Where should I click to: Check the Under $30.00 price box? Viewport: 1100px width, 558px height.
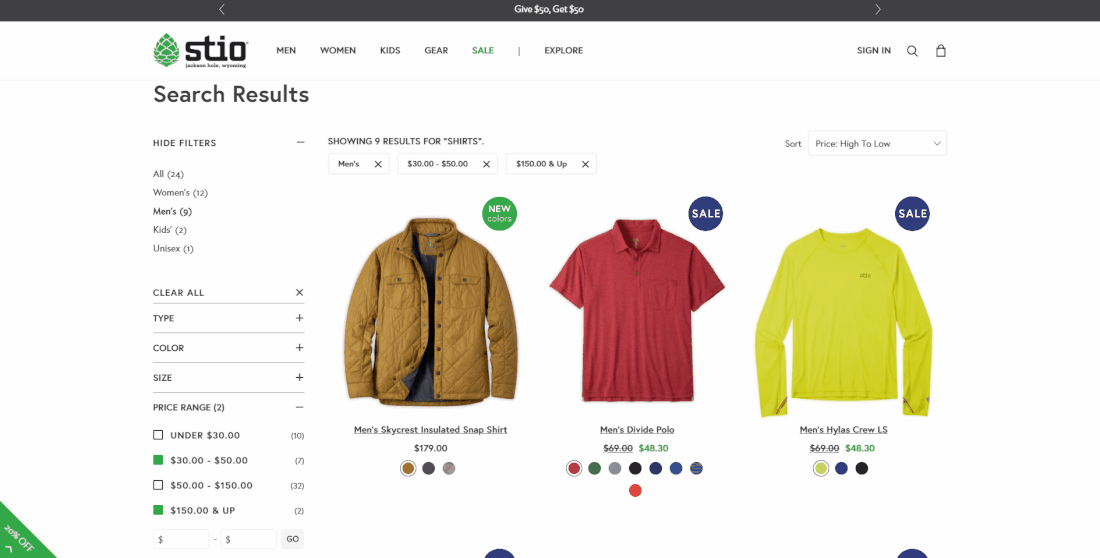tap(158, 435)
